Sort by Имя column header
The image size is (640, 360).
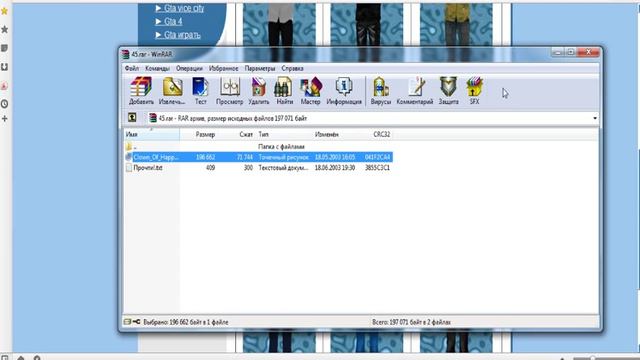point(151,134)
